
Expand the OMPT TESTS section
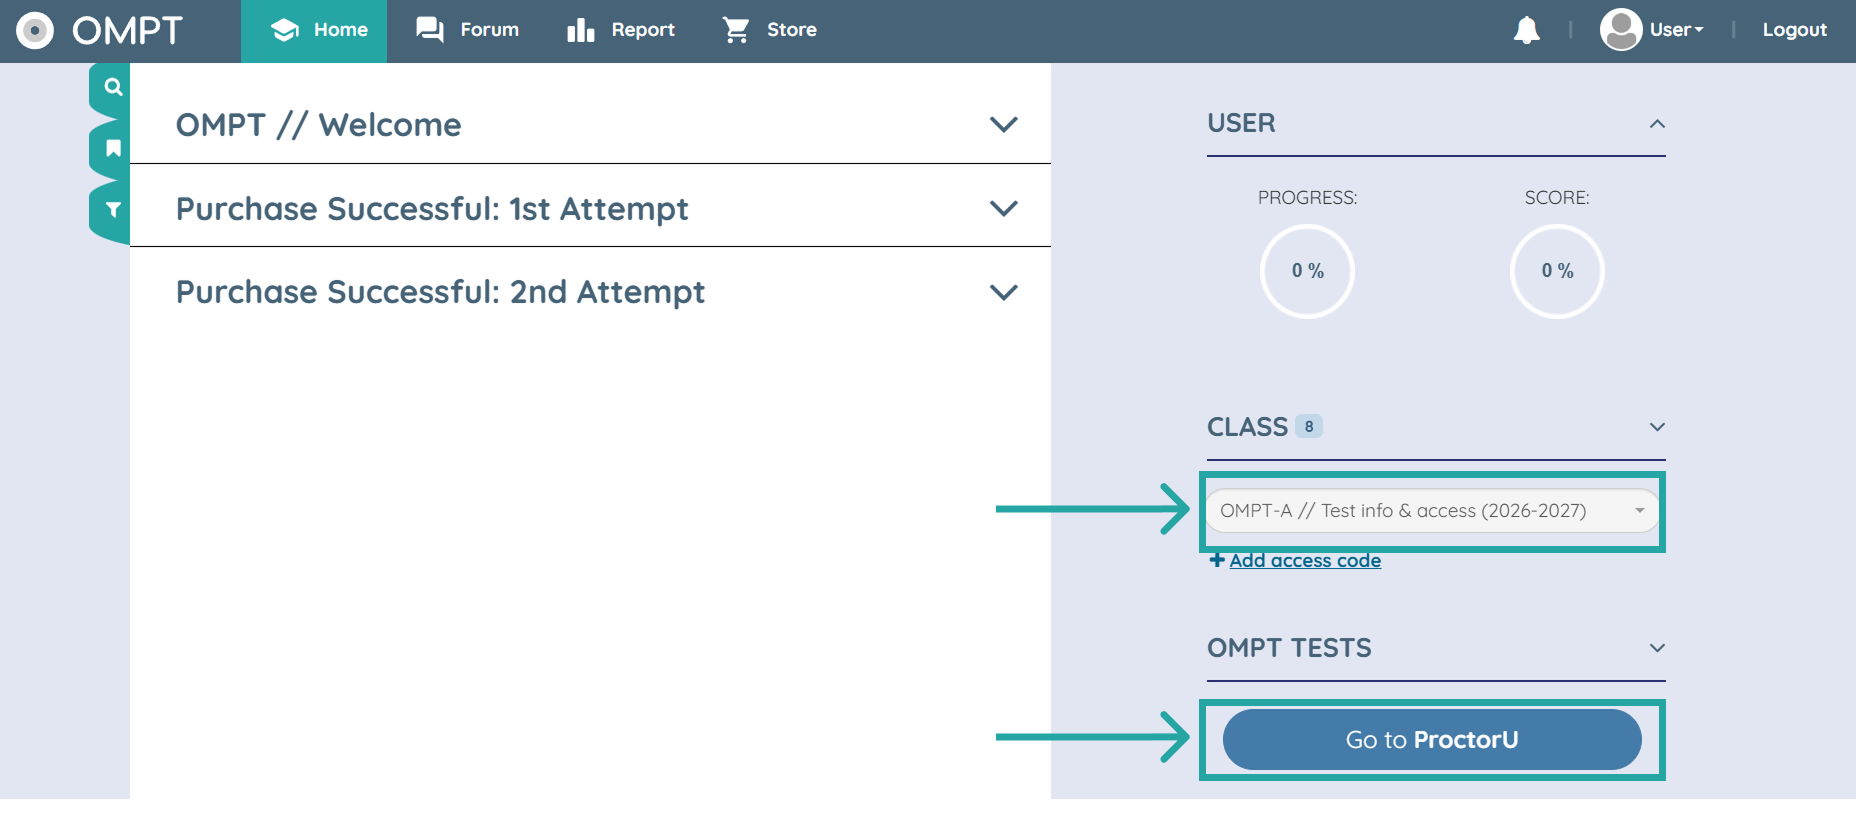[1657, 648]
